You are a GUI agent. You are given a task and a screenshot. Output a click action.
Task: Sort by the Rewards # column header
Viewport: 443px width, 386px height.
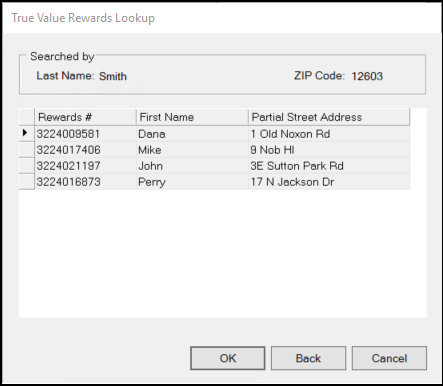tap(85, 117)
